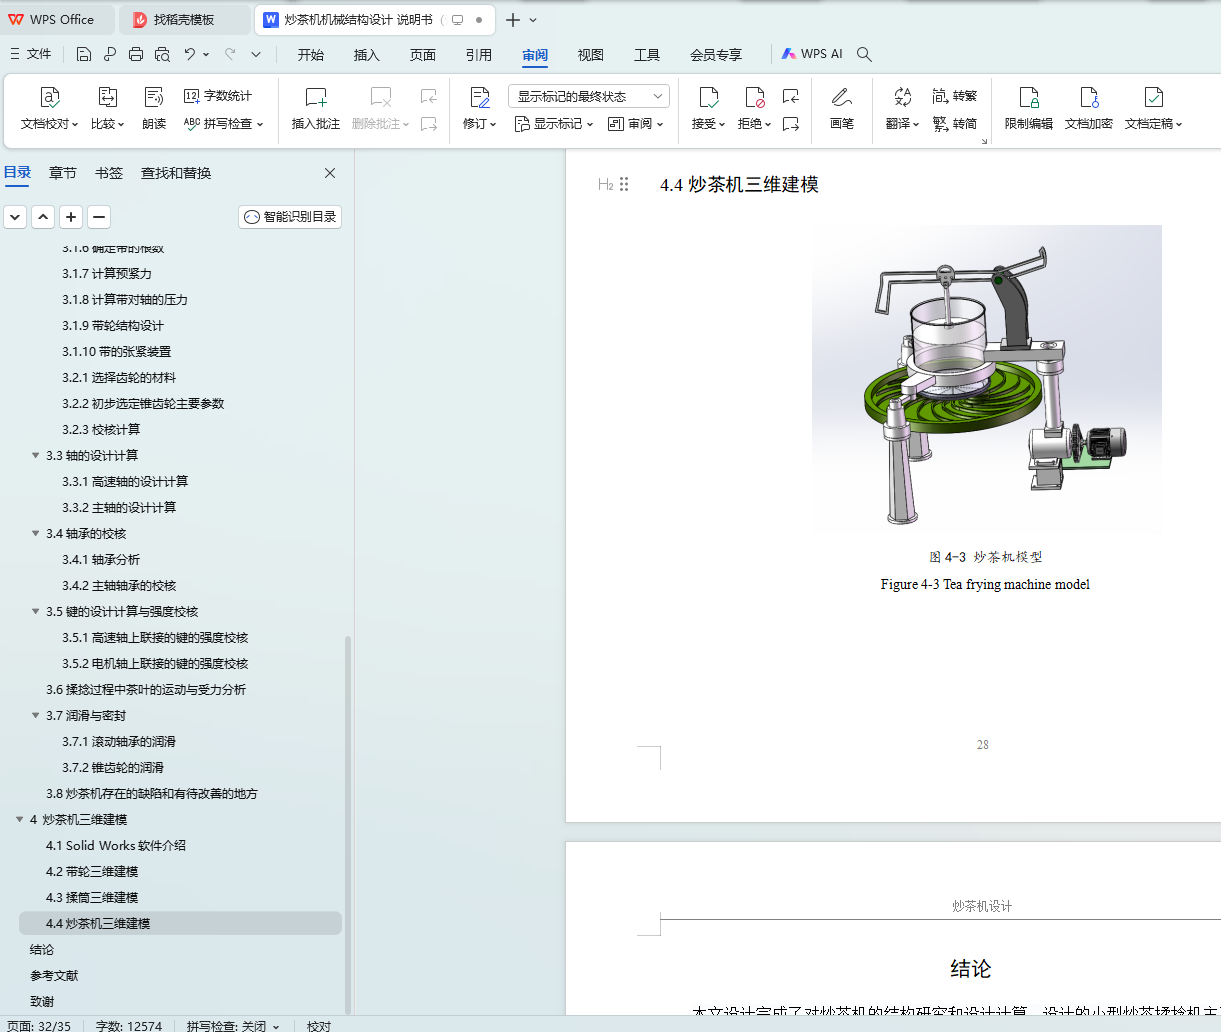The width and height of the screenshot is (1221, 1032).
Task: Click the Compare (比较) icon
Action: tap(107, 97)
